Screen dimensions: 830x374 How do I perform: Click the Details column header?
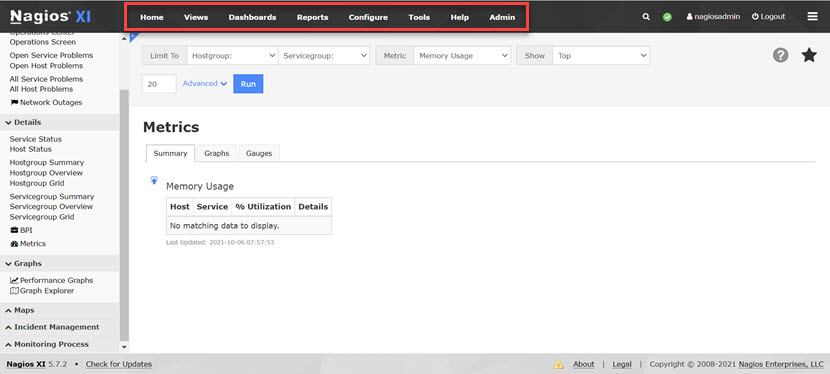(x=313, y=207)
